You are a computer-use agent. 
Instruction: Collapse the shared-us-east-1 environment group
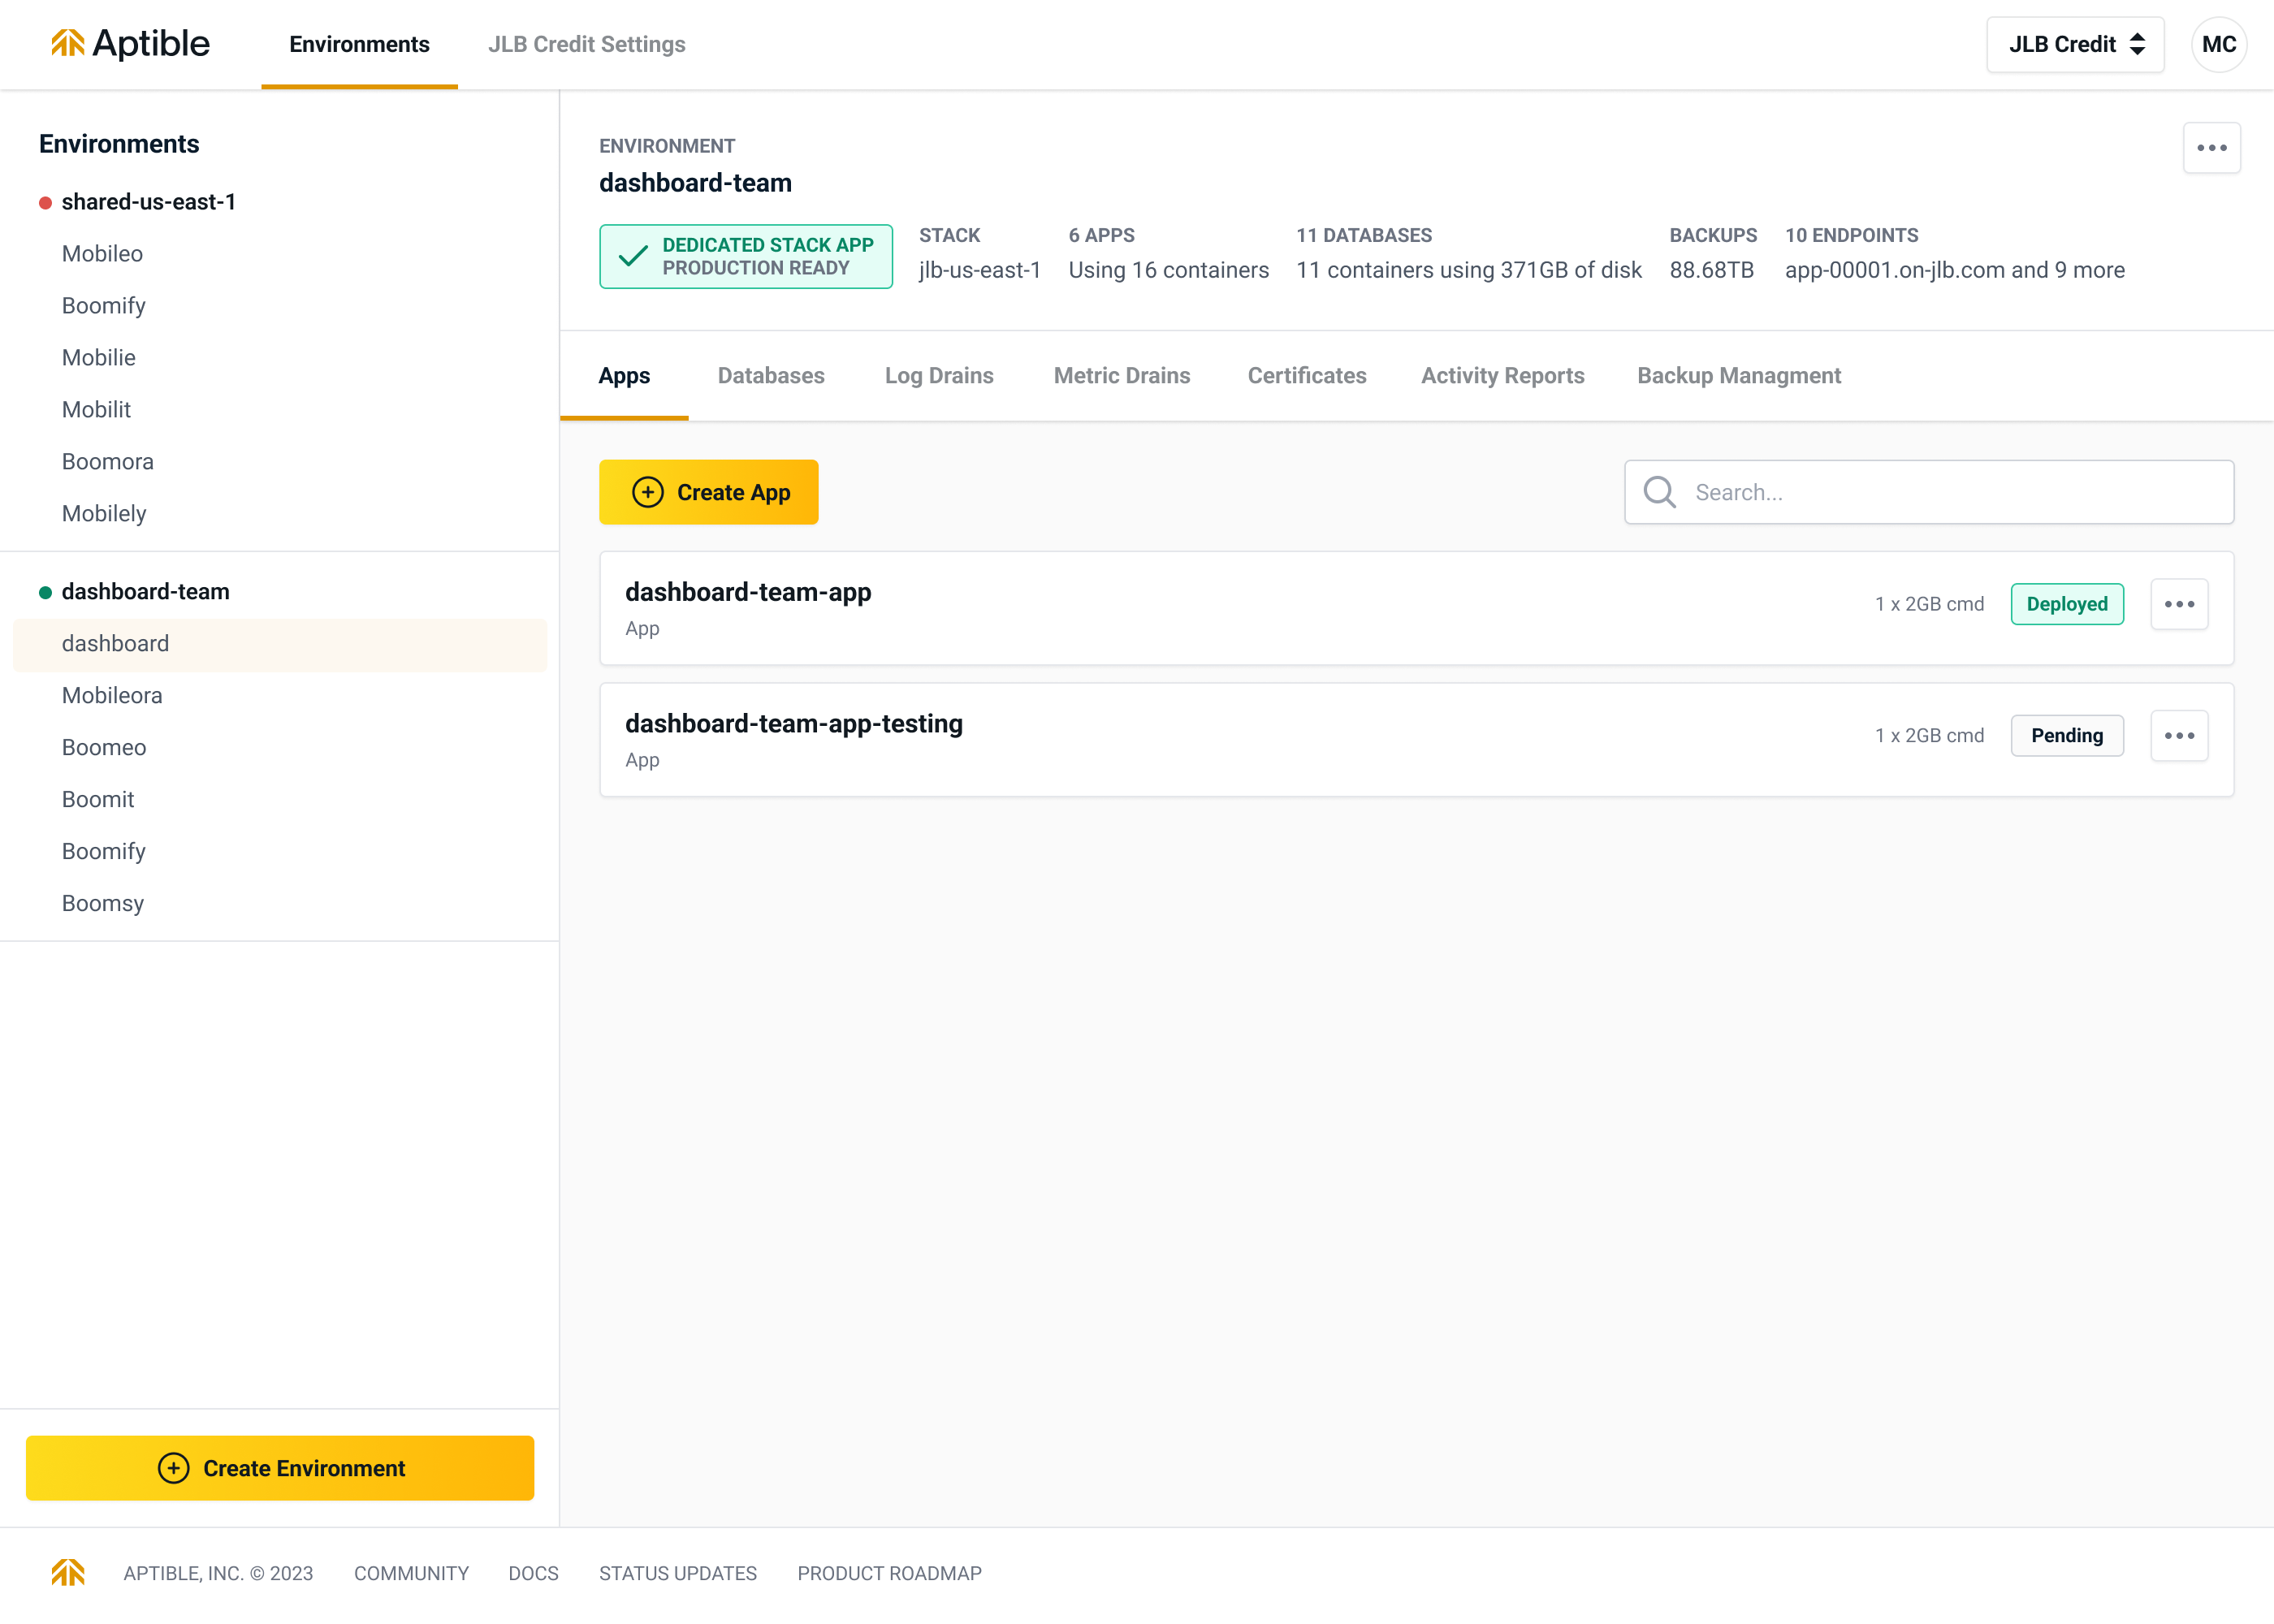(x=148, y=202)
